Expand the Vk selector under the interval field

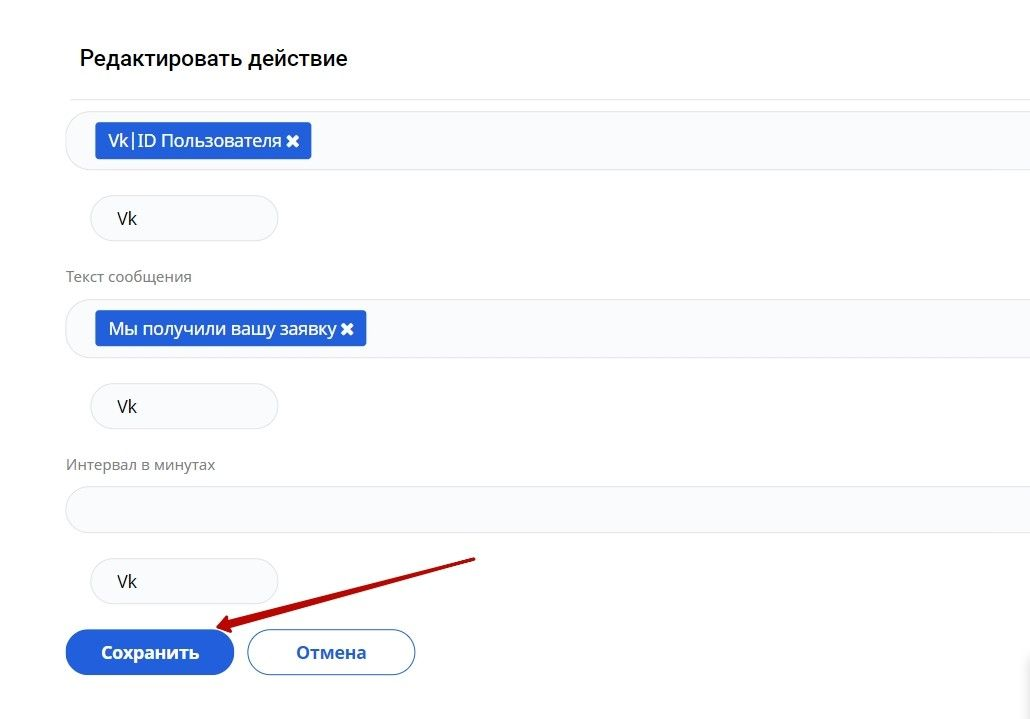184,581
